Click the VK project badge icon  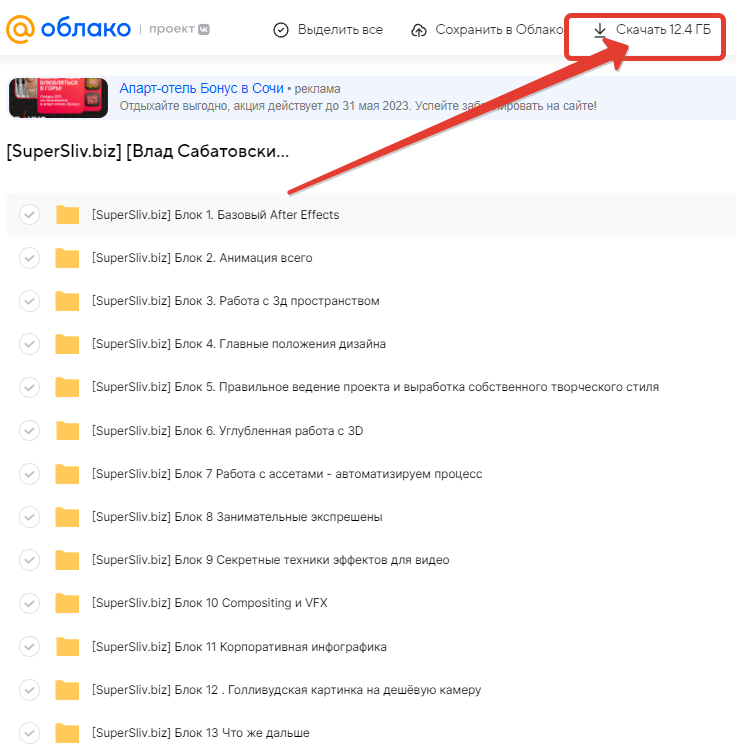[204, 29]
